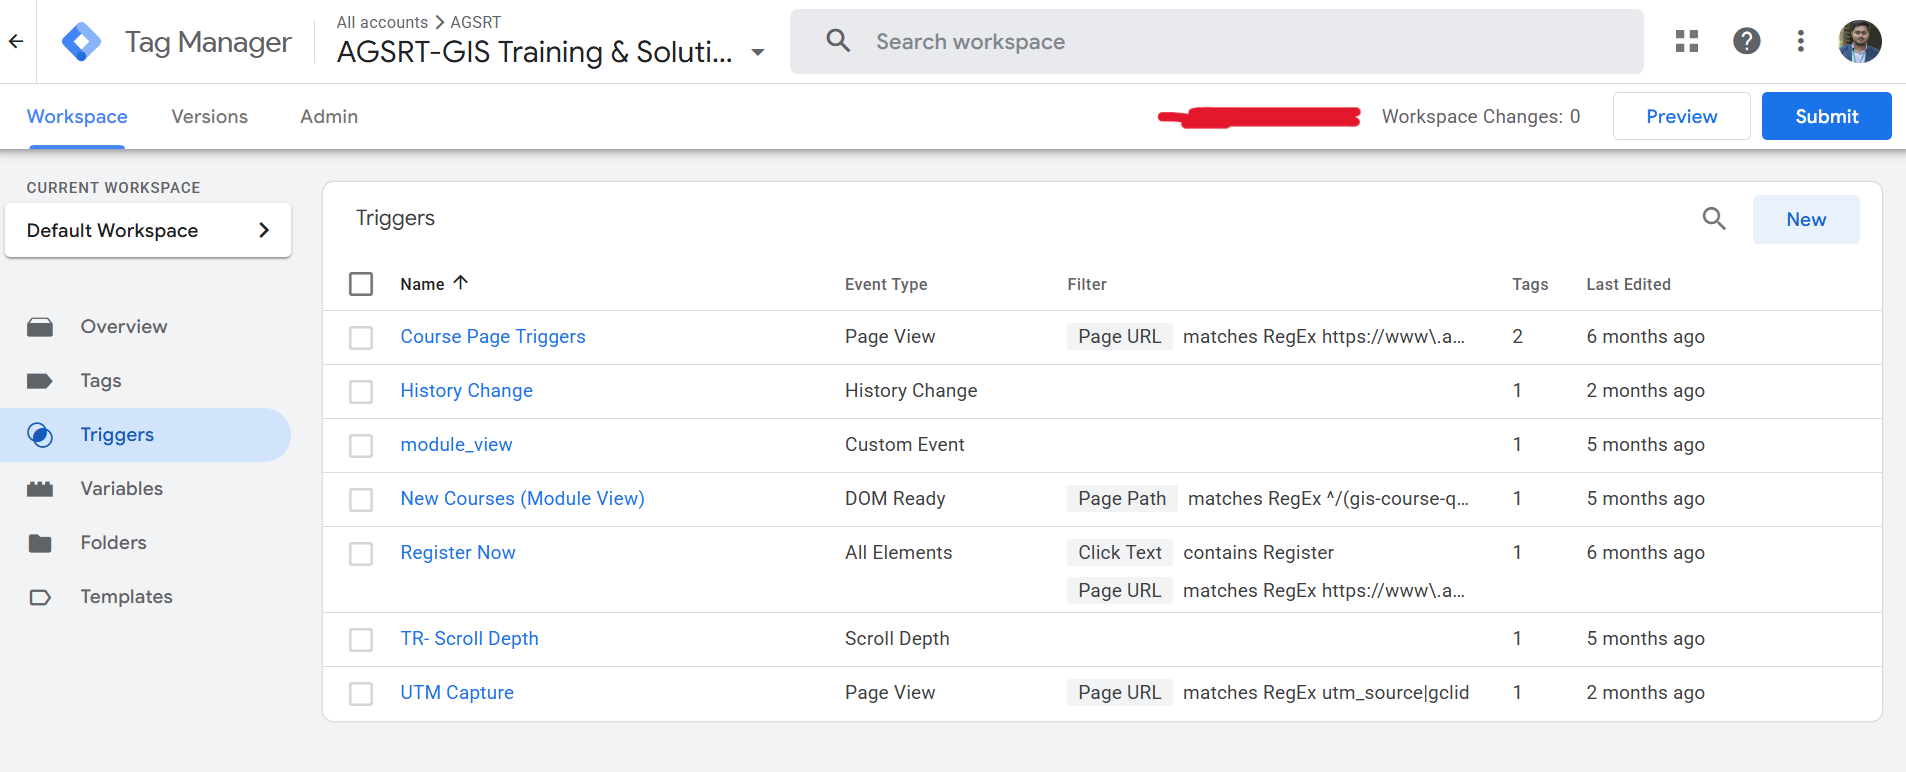Click the Folders sidebar icon
The width and height of the screenshot is (1906, 772).
pyautogui.click(x=40, y=543)
